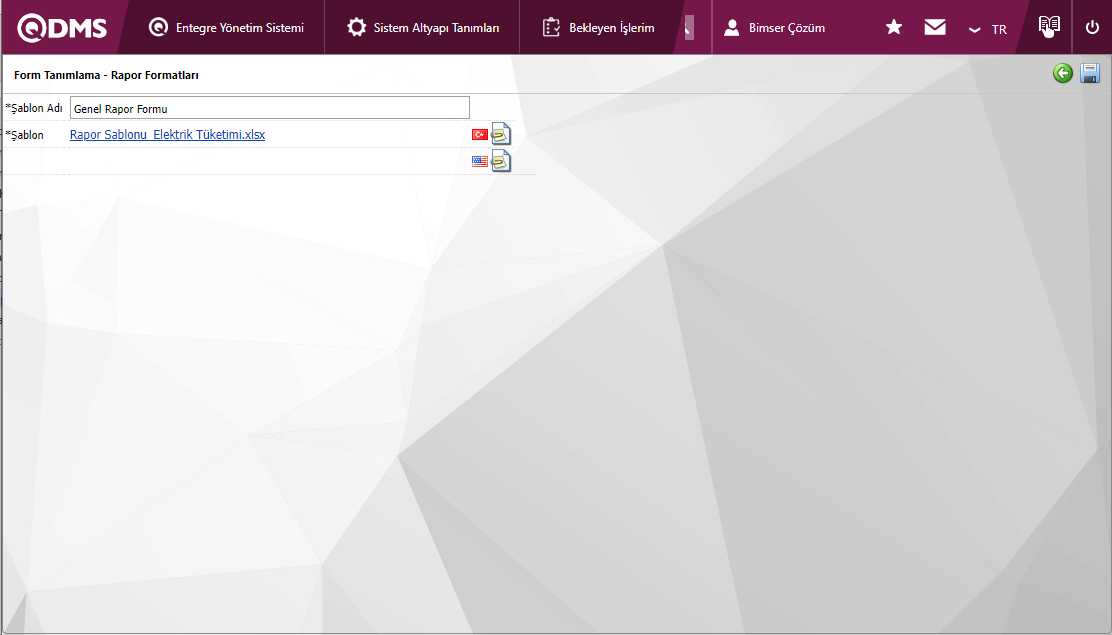Click the *Şablon field label
This screenshot has width=1112, height=635.
point(24,135)
